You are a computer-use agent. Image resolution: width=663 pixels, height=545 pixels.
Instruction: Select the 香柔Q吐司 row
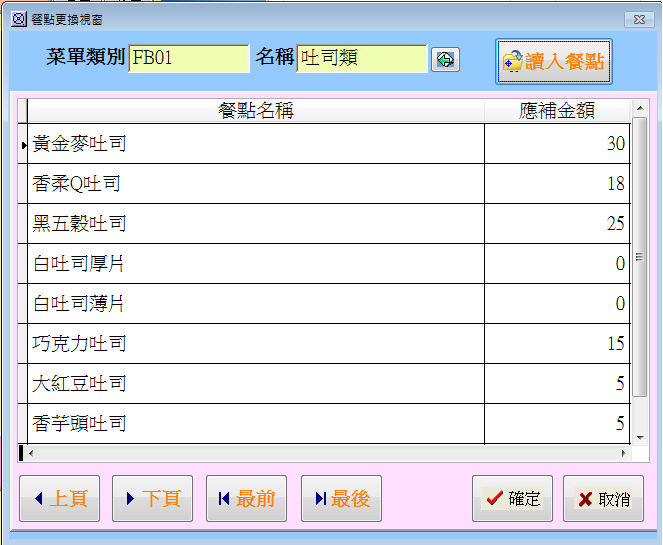coord(255,184)
